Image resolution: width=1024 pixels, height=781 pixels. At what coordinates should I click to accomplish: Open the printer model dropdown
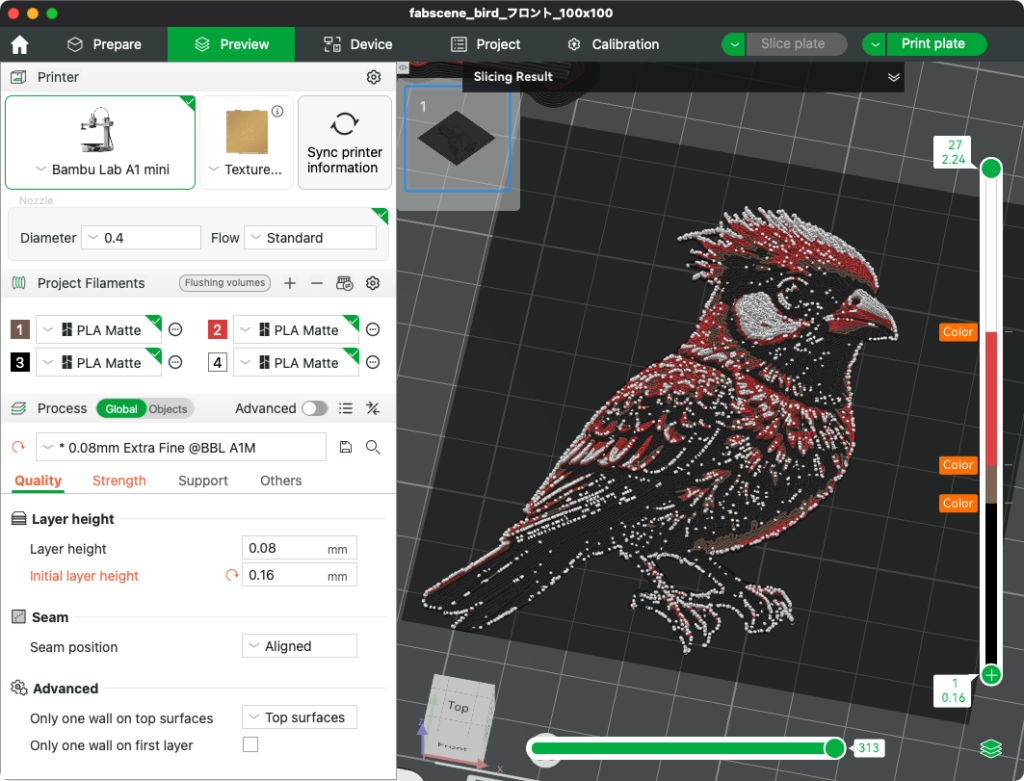[x=100, y=169]
